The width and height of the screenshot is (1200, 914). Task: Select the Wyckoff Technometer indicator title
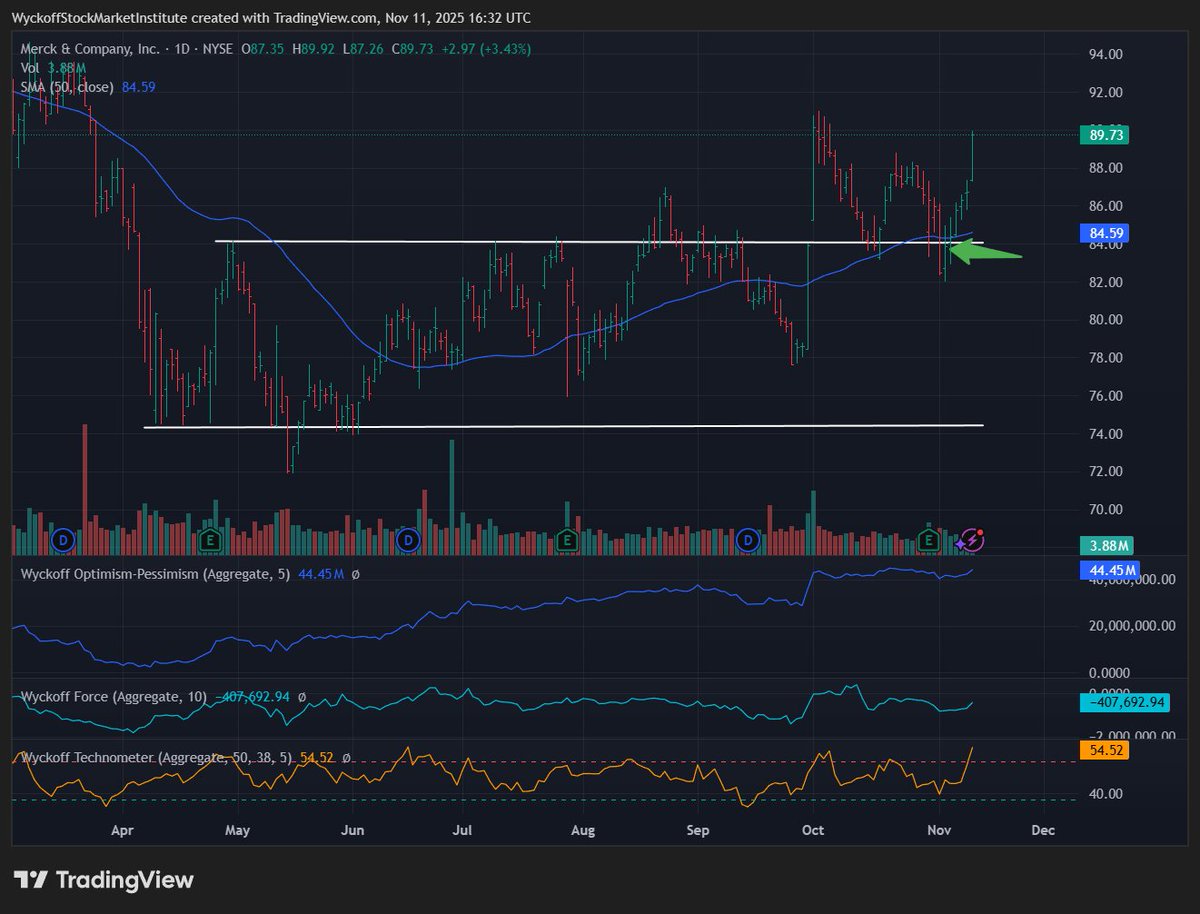click(x=157, y=758)
